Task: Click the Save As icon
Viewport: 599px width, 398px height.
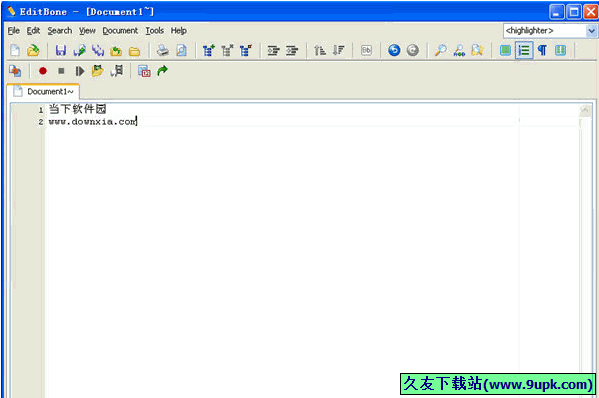Action: (79, 50)
